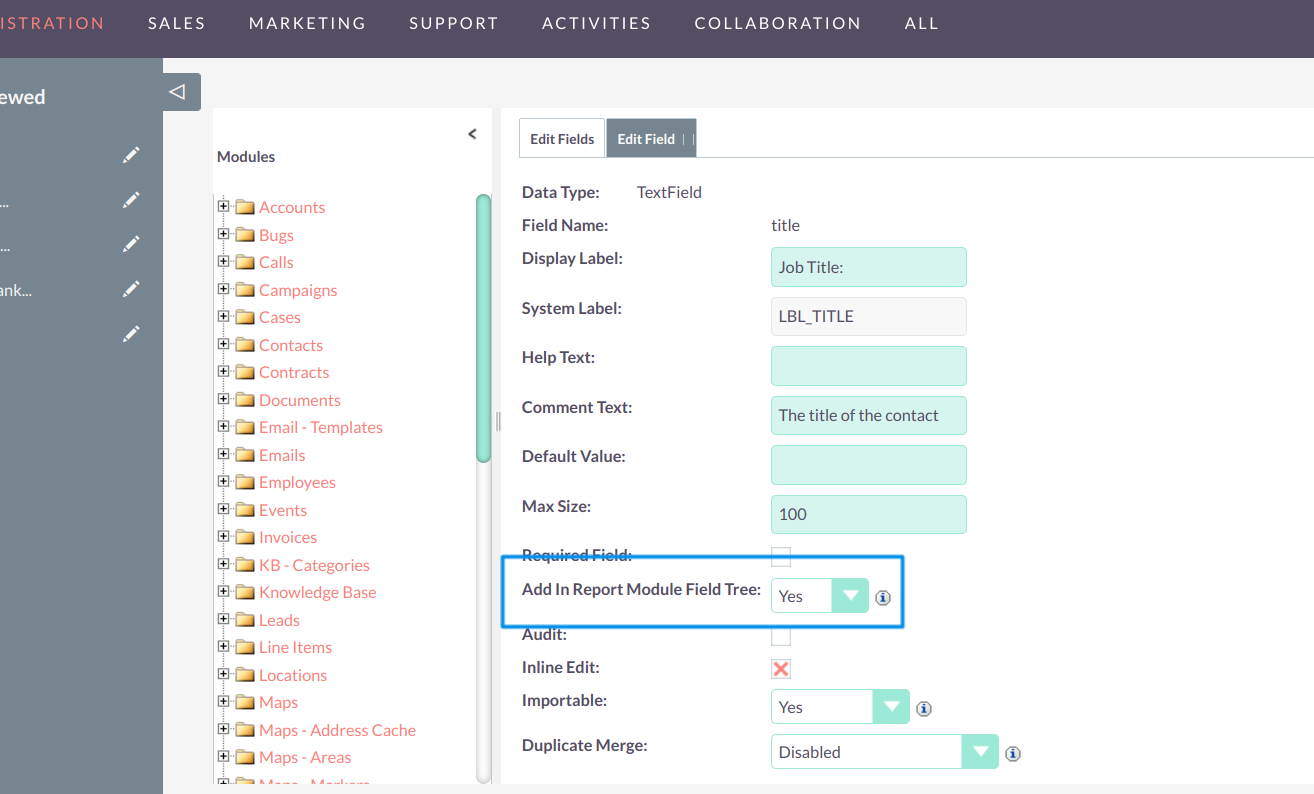Viewport: 1314px width, 794px height.
Task: Click the Contacts folder icon
Action: tap(245, 345)
